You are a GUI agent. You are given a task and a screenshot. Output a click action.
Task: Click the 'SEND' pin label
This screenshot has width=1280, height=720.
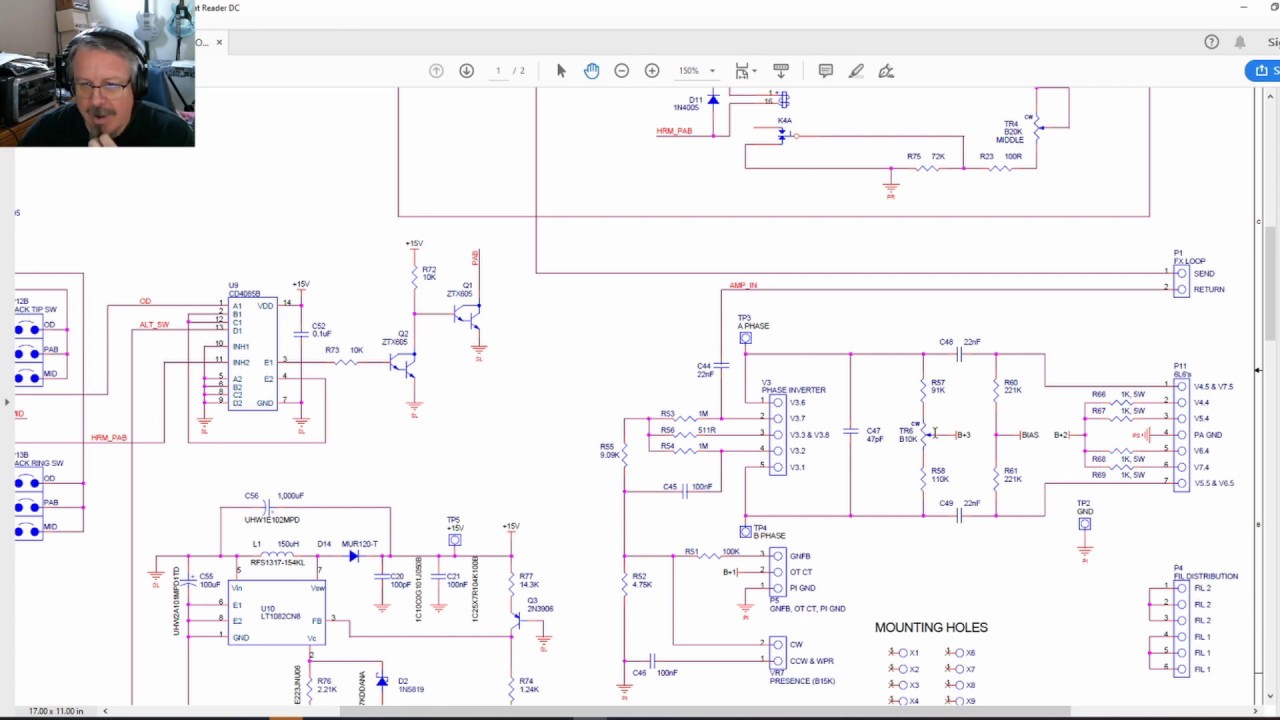[1204, 273]
